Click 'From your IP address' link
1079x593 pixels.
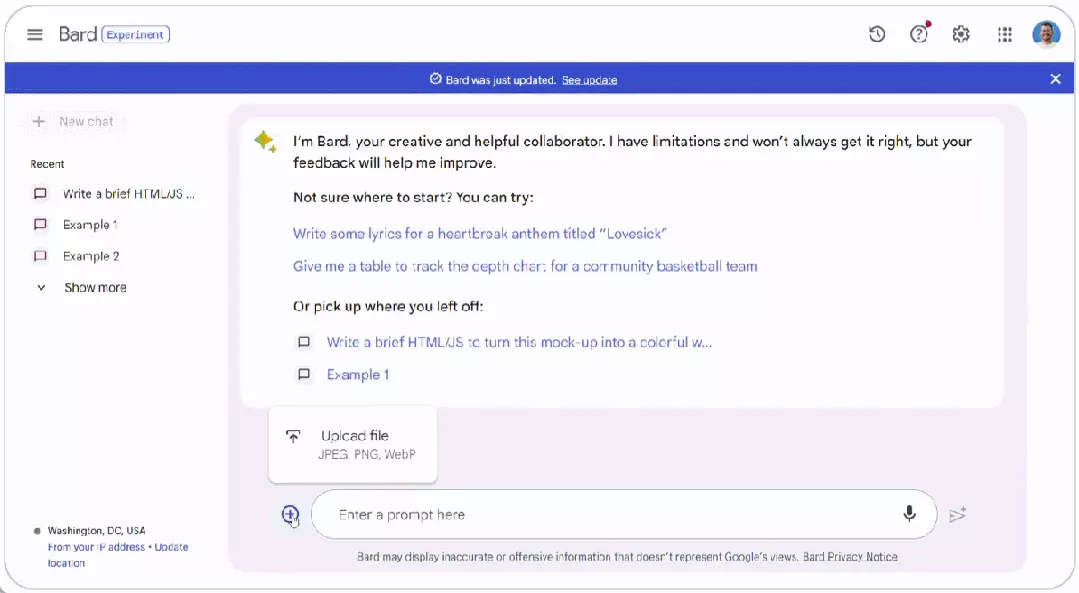click(x=96, y=547)
